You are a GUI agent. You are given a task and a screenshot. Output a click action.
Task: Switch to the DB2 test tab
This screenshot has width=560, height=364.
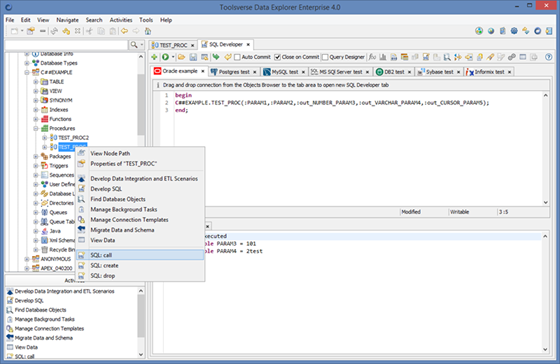pyautogui.click(x=394, y=72)
